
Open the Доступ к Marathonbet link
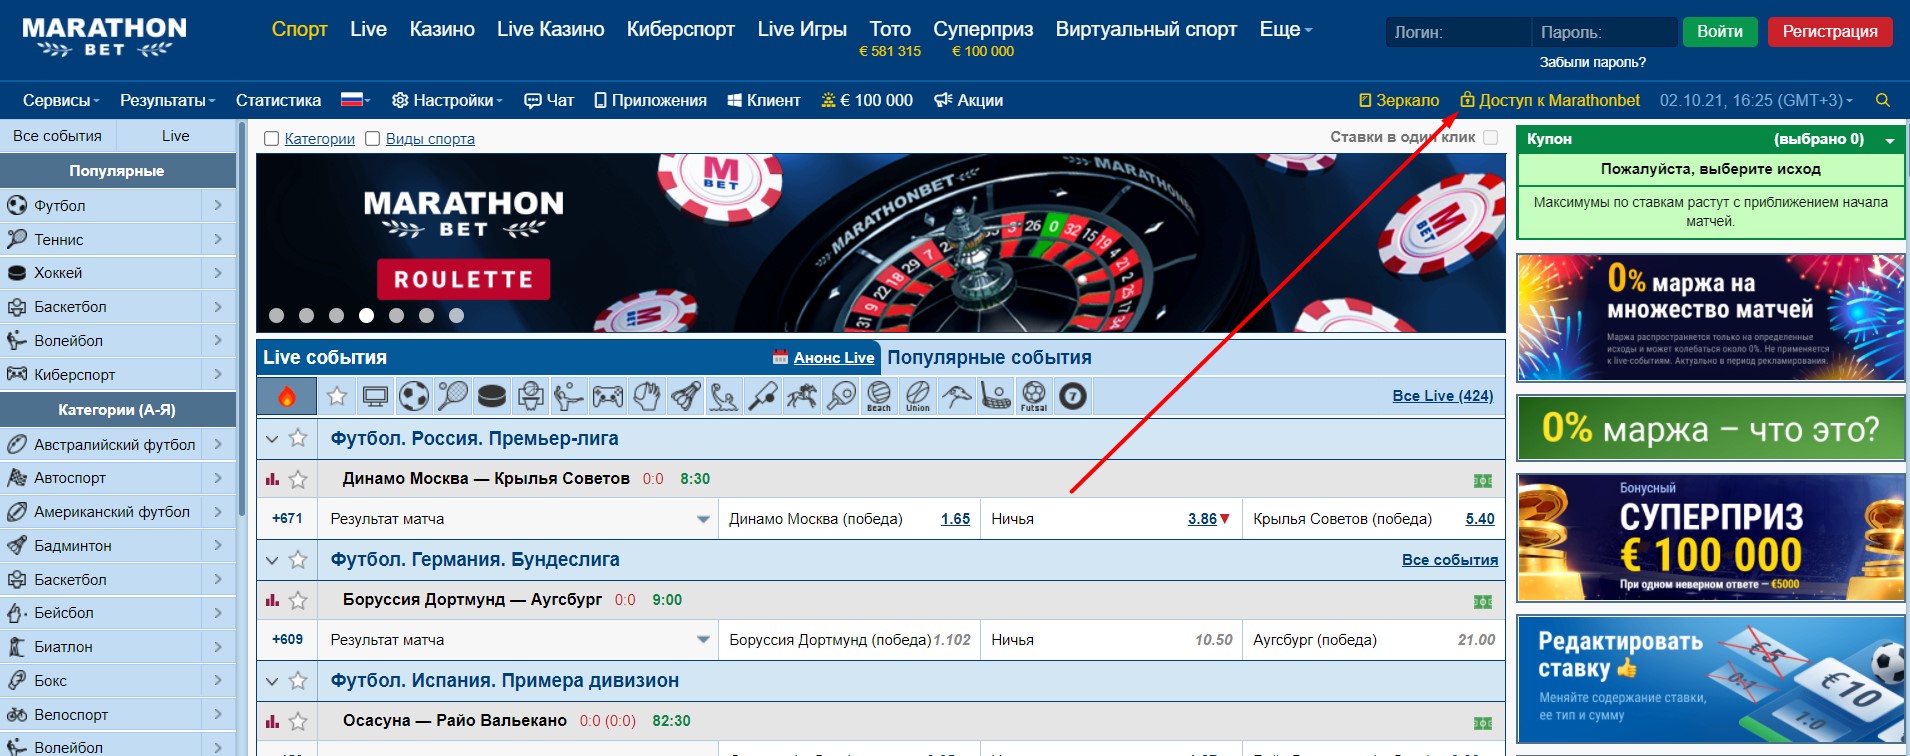click(1550, 100)
